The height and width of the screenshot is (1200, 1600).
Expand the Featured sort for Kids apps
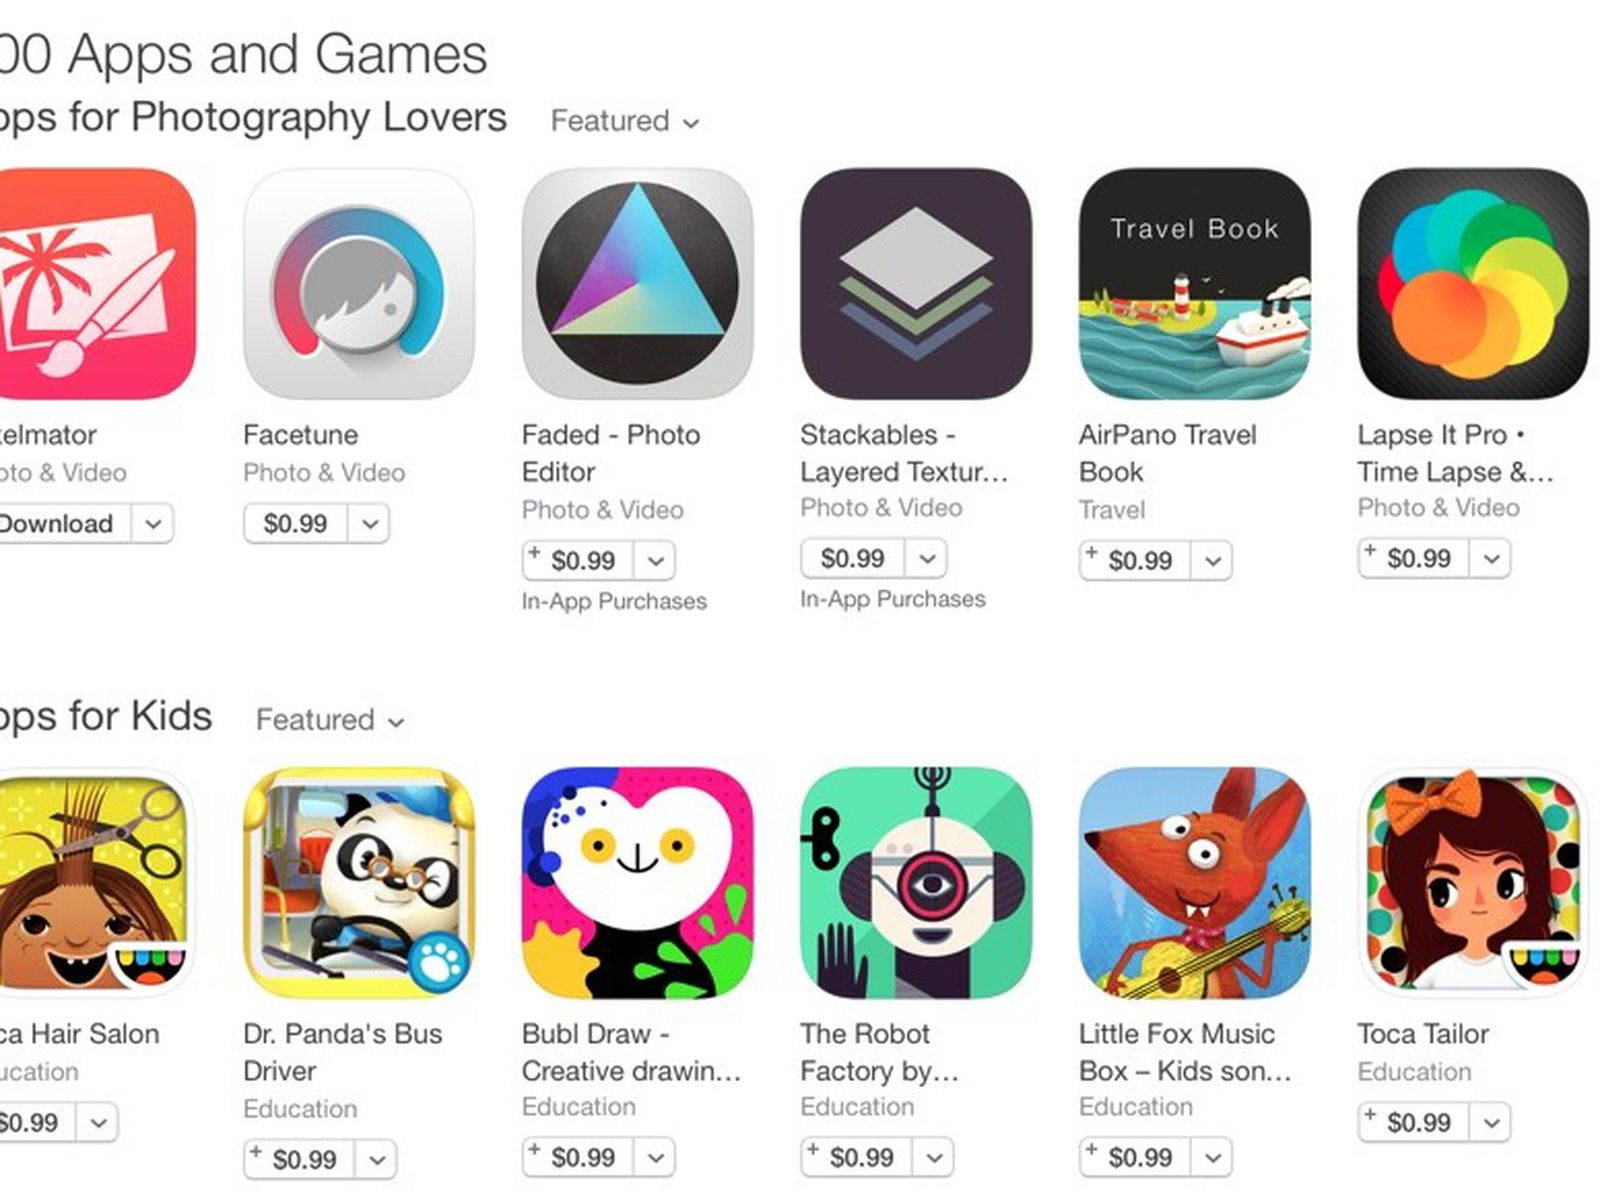(x=330, y=720)
